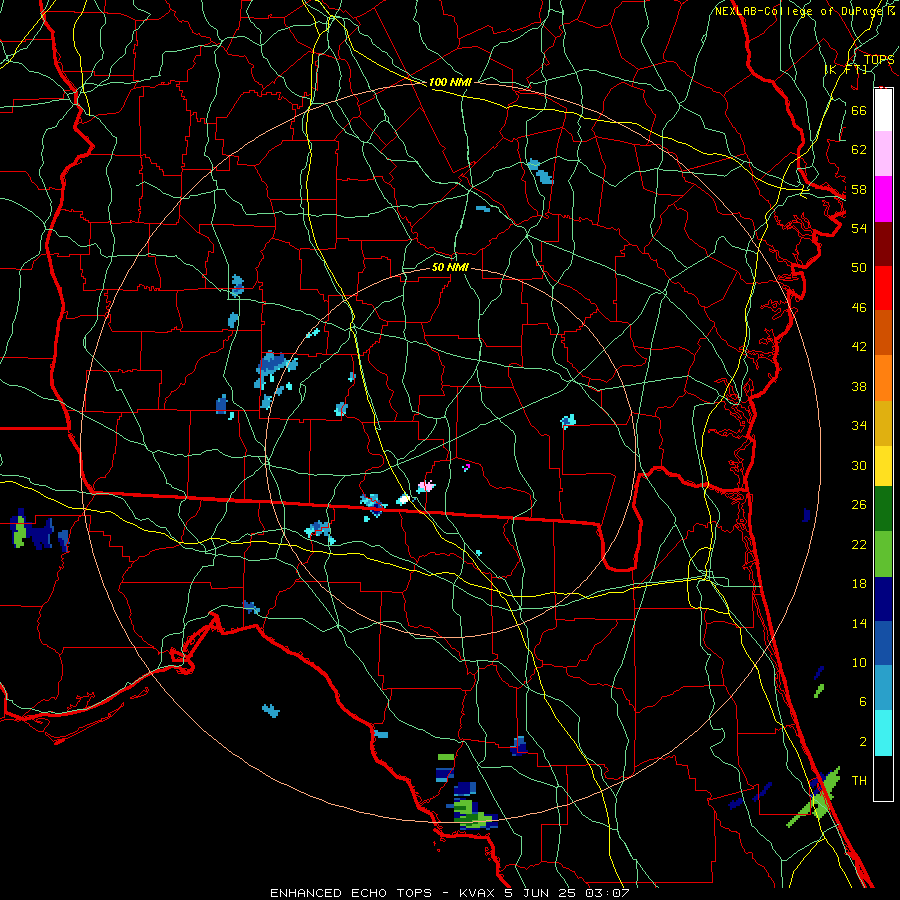The height and width of the screenshot is (900, 900).
Task: Click the TOPS legend heading
Action: tap(879, 59)
